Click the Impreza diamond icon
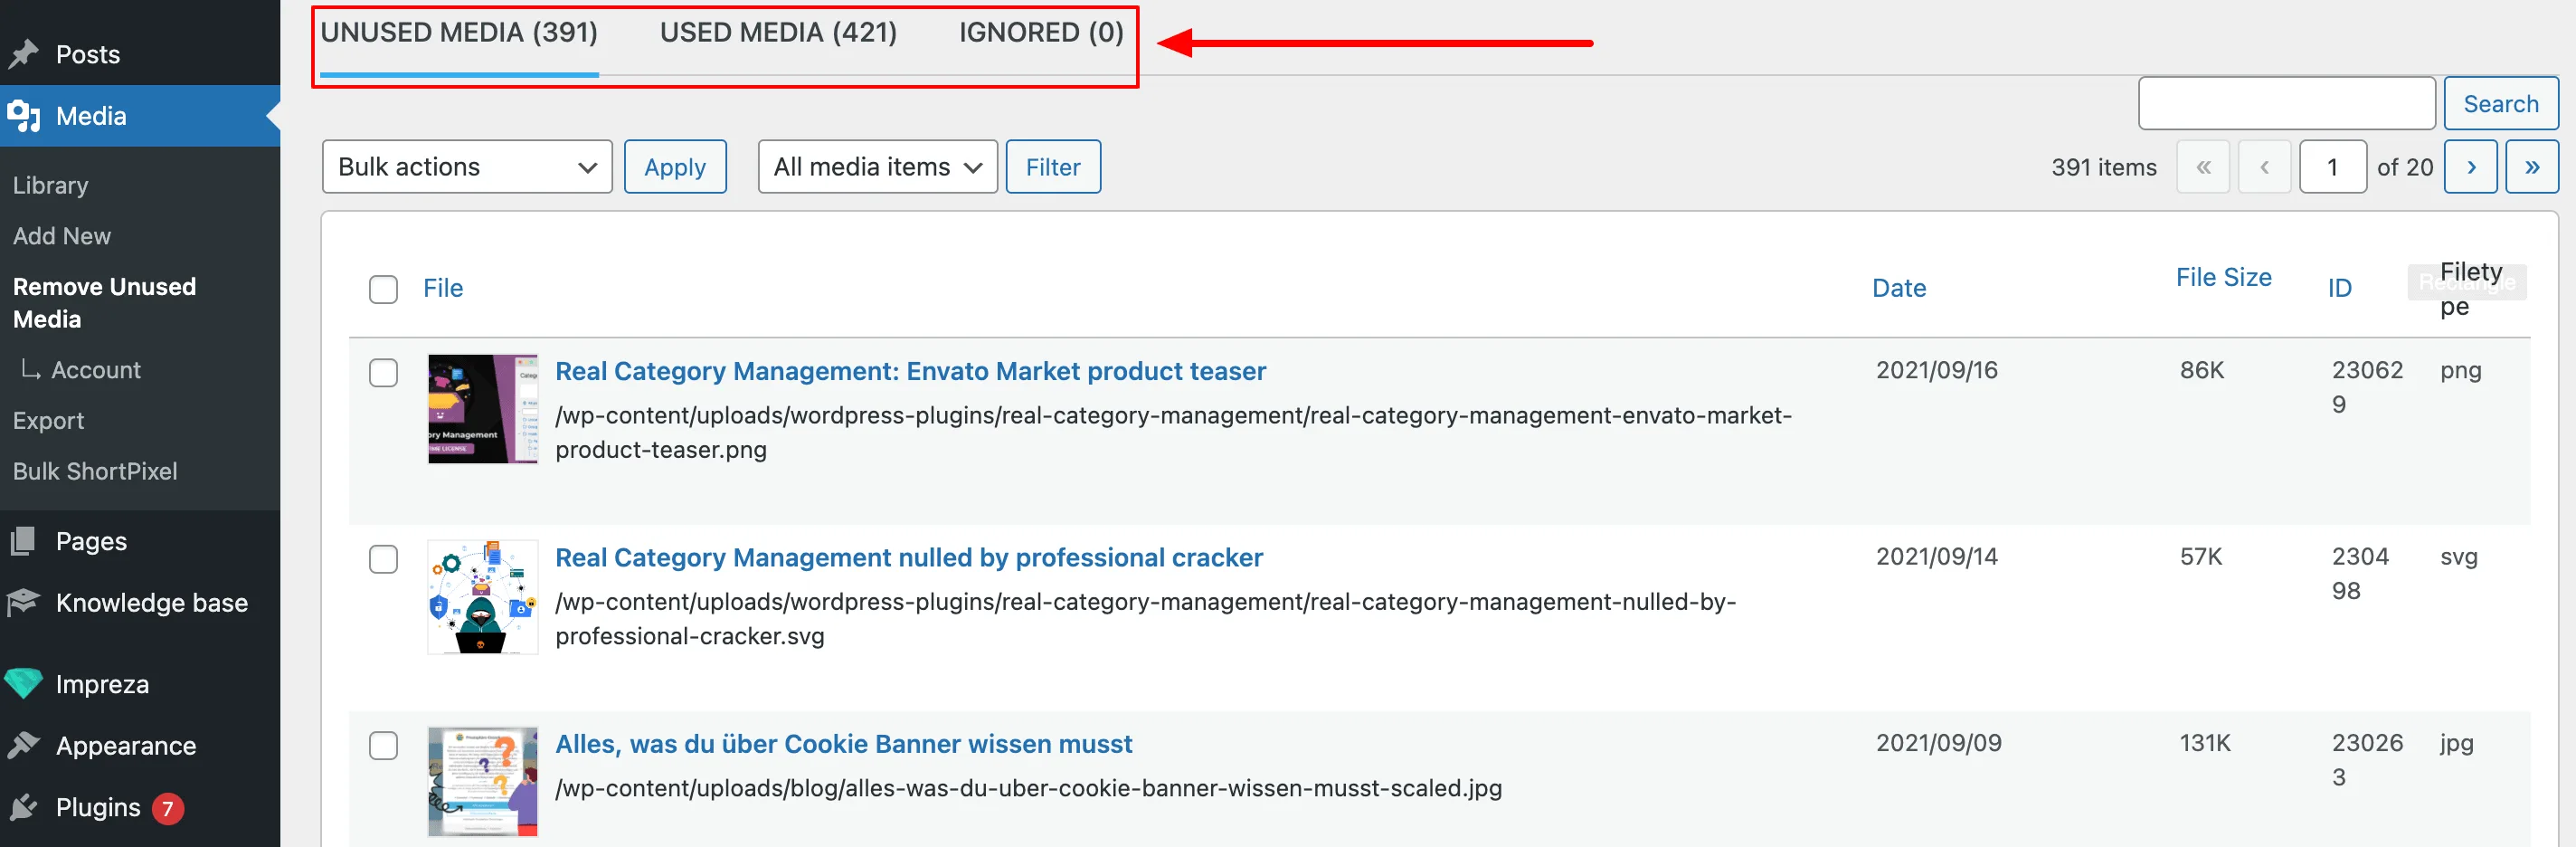Screen dimensions: 2576x847 point(23,684)
